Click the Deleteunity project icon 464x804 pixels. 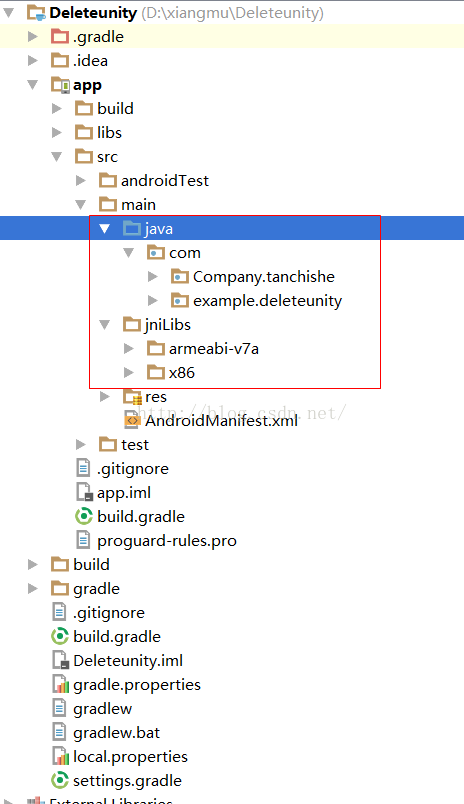point(36,13)
